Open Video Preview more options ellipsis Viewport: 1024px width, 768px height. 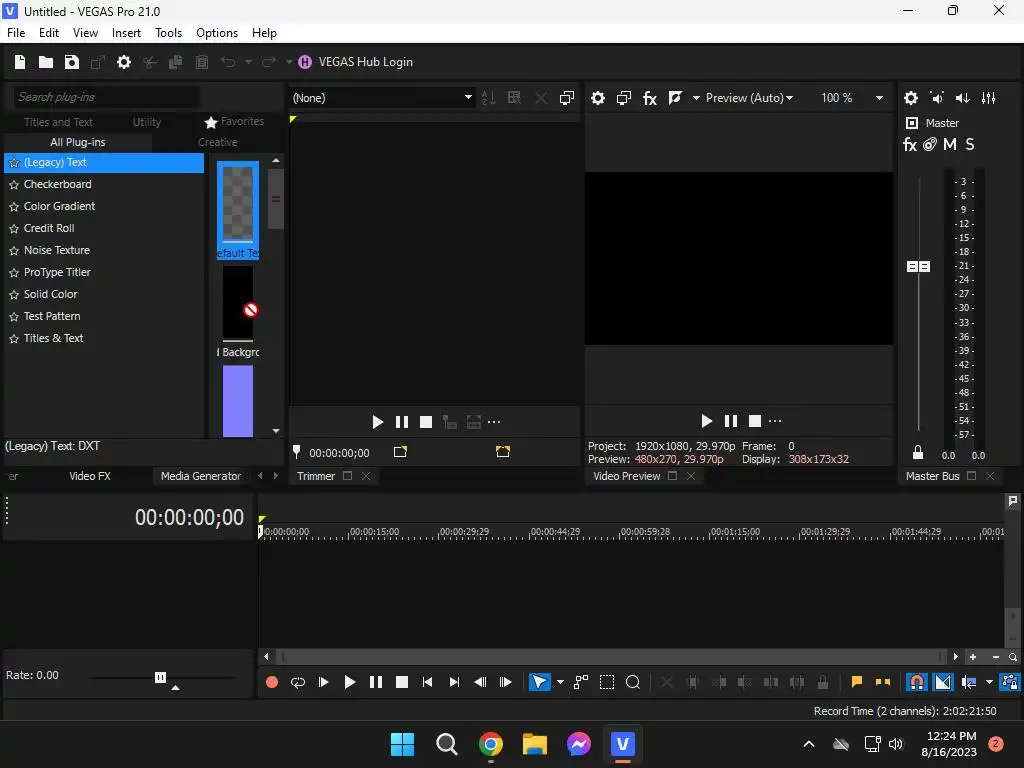[x=775, y=421]
